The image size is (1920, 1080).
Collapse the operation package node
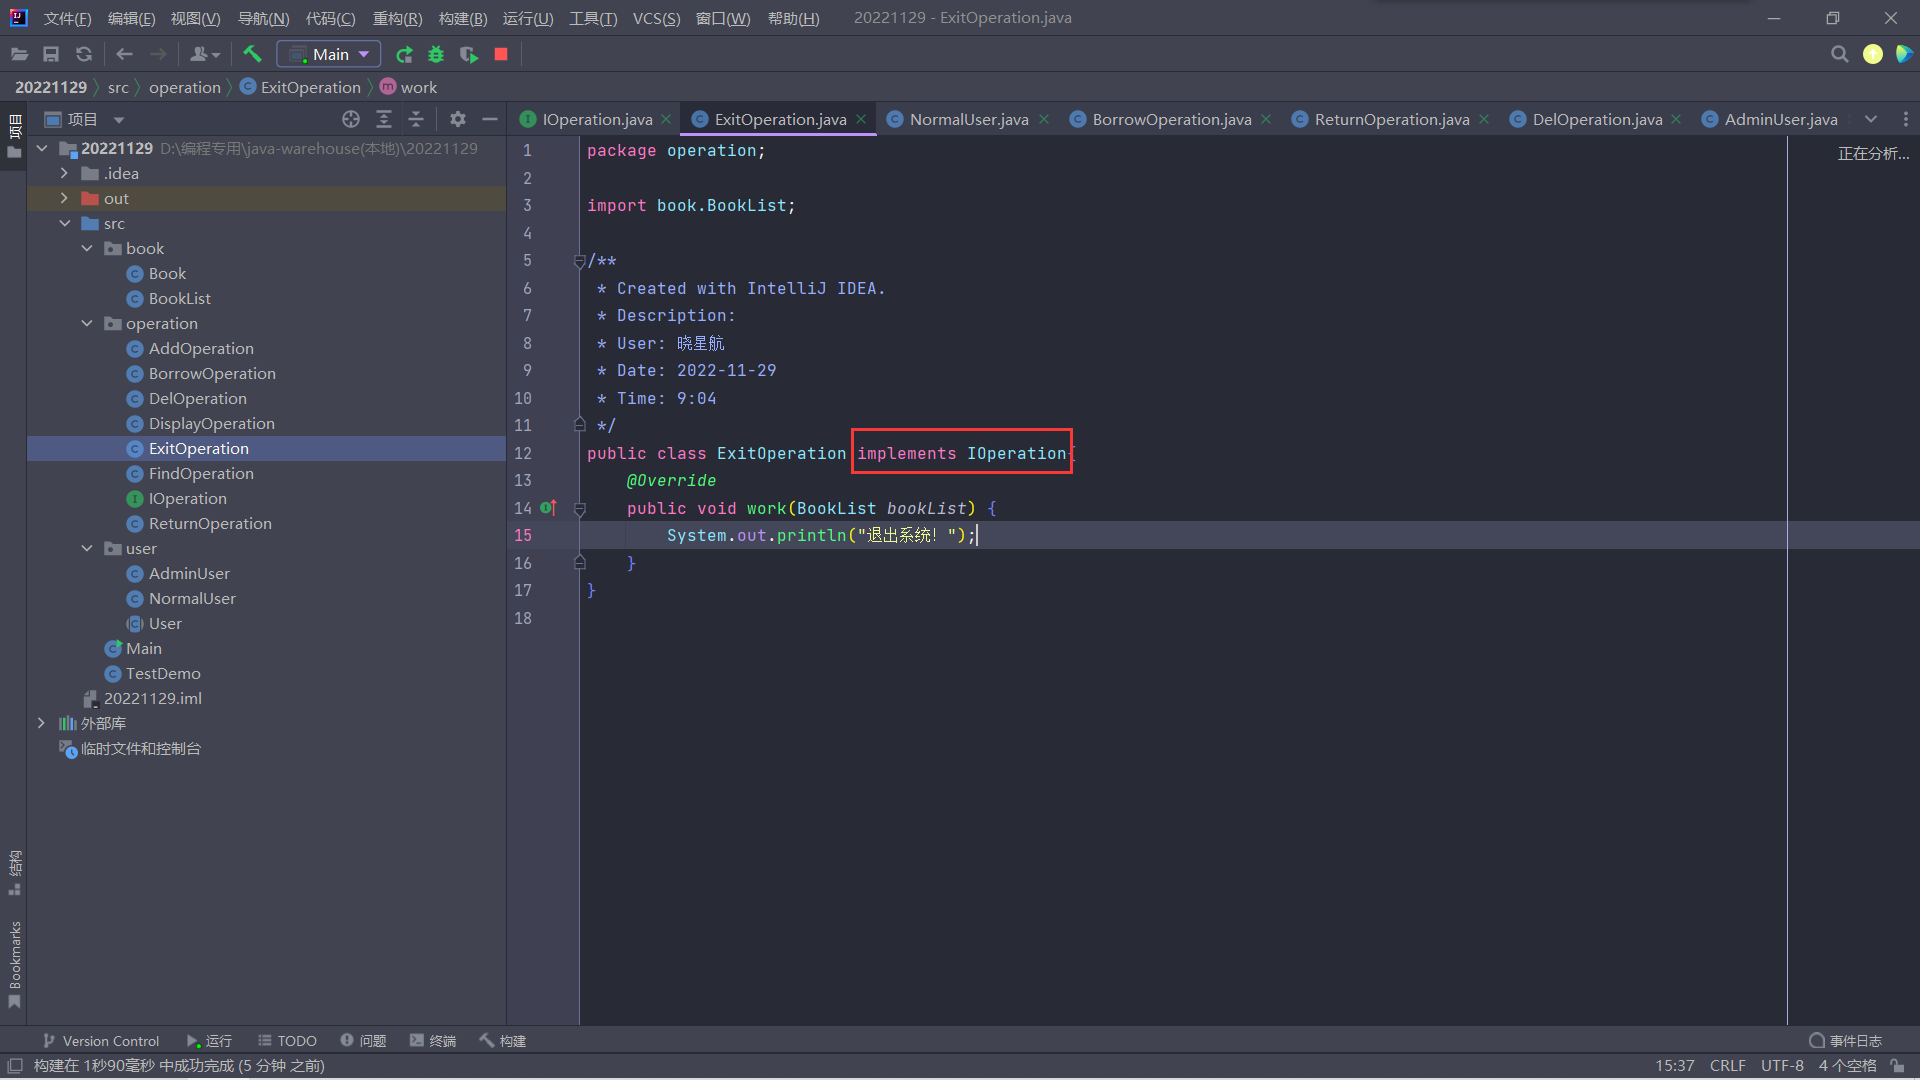tap(87, 323)
